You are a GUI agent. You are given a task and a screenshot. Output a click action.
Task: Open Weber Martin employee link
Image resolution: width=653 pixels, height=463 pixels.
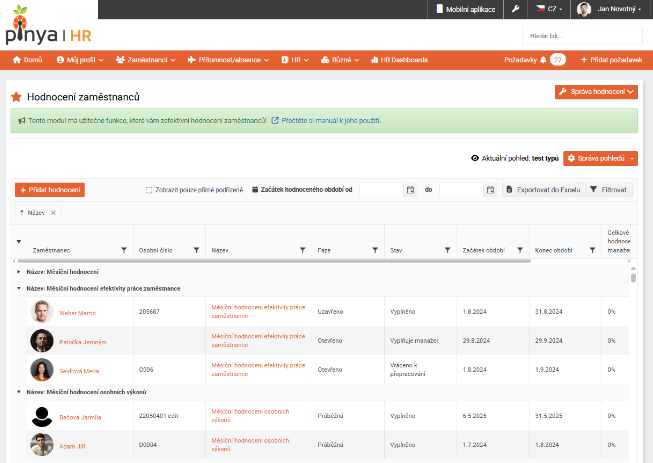[77, 313]
